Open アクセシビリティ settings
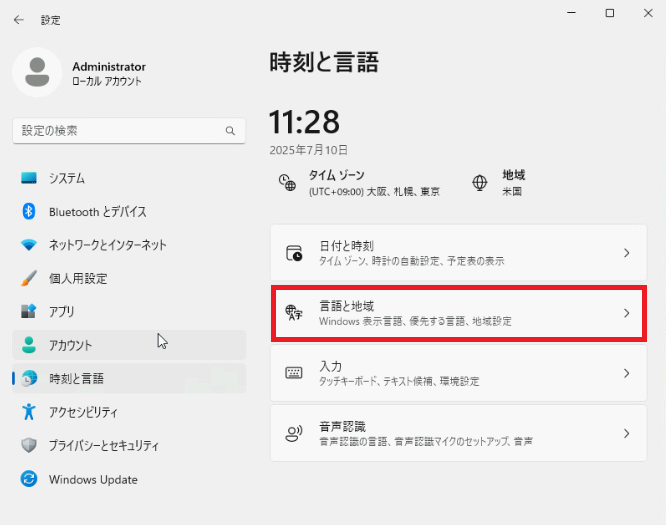This screenshot has height=525, width=666. click(x=129, y=412)
